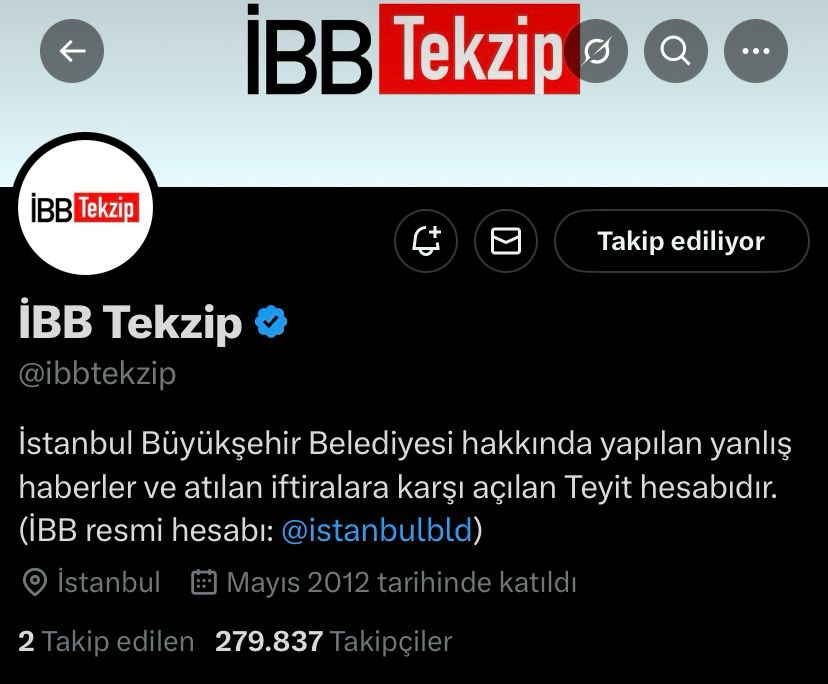Click the location pin icon

pyautogui.click(x=35, y=583)
